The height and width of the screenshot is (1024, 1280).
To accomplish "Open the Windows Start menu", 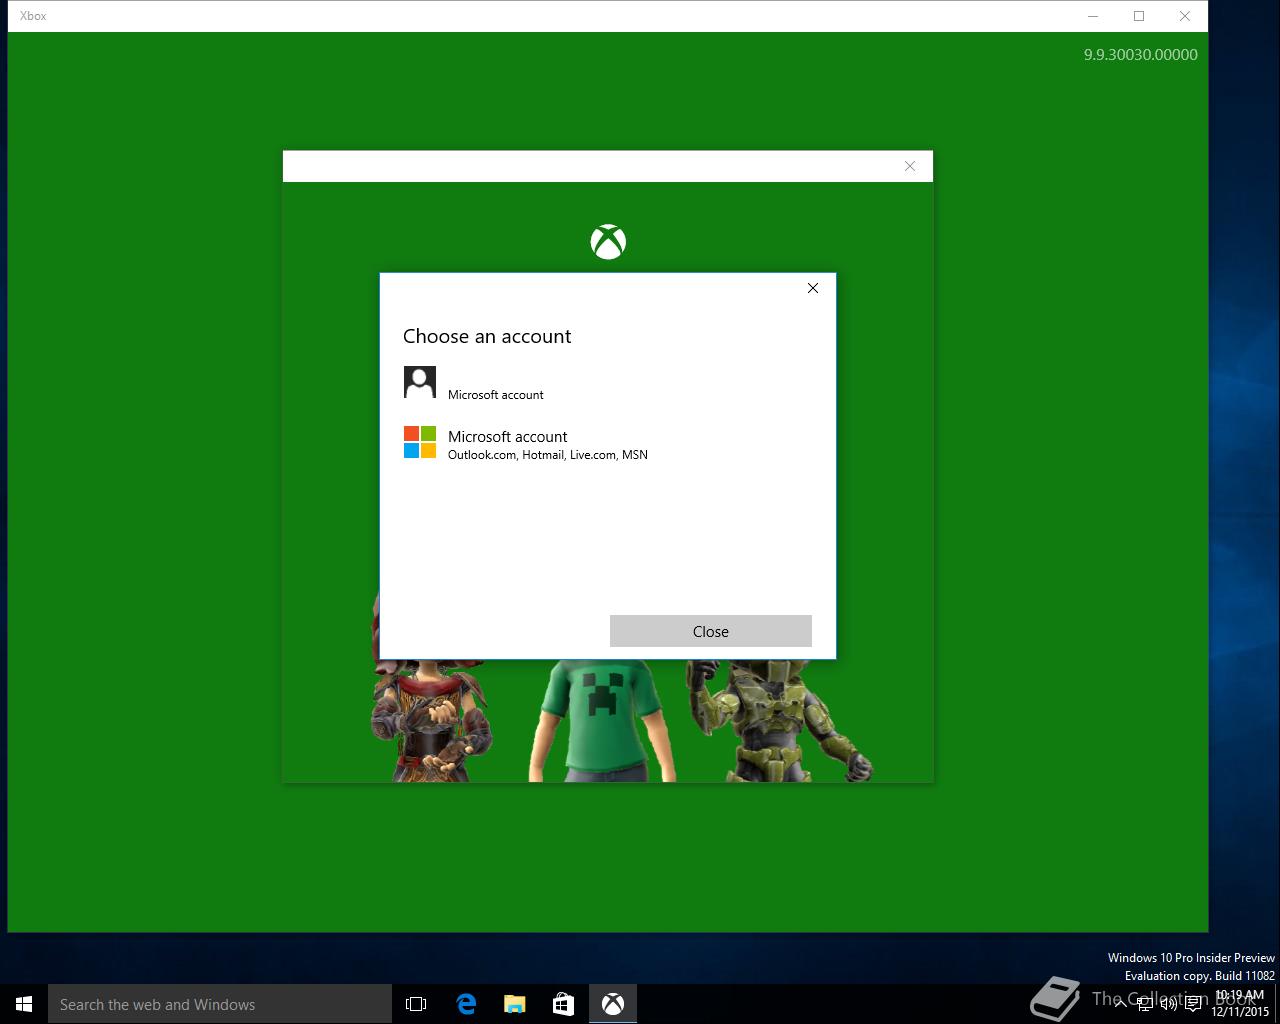I will click(24, 1004).
